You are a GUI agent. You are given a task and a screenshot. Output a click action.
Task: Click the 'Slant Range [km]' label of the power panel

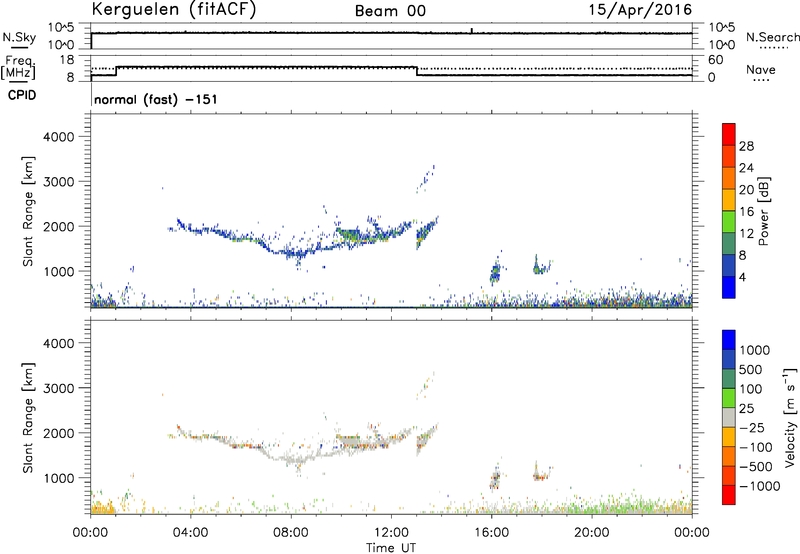coord(28,211)
